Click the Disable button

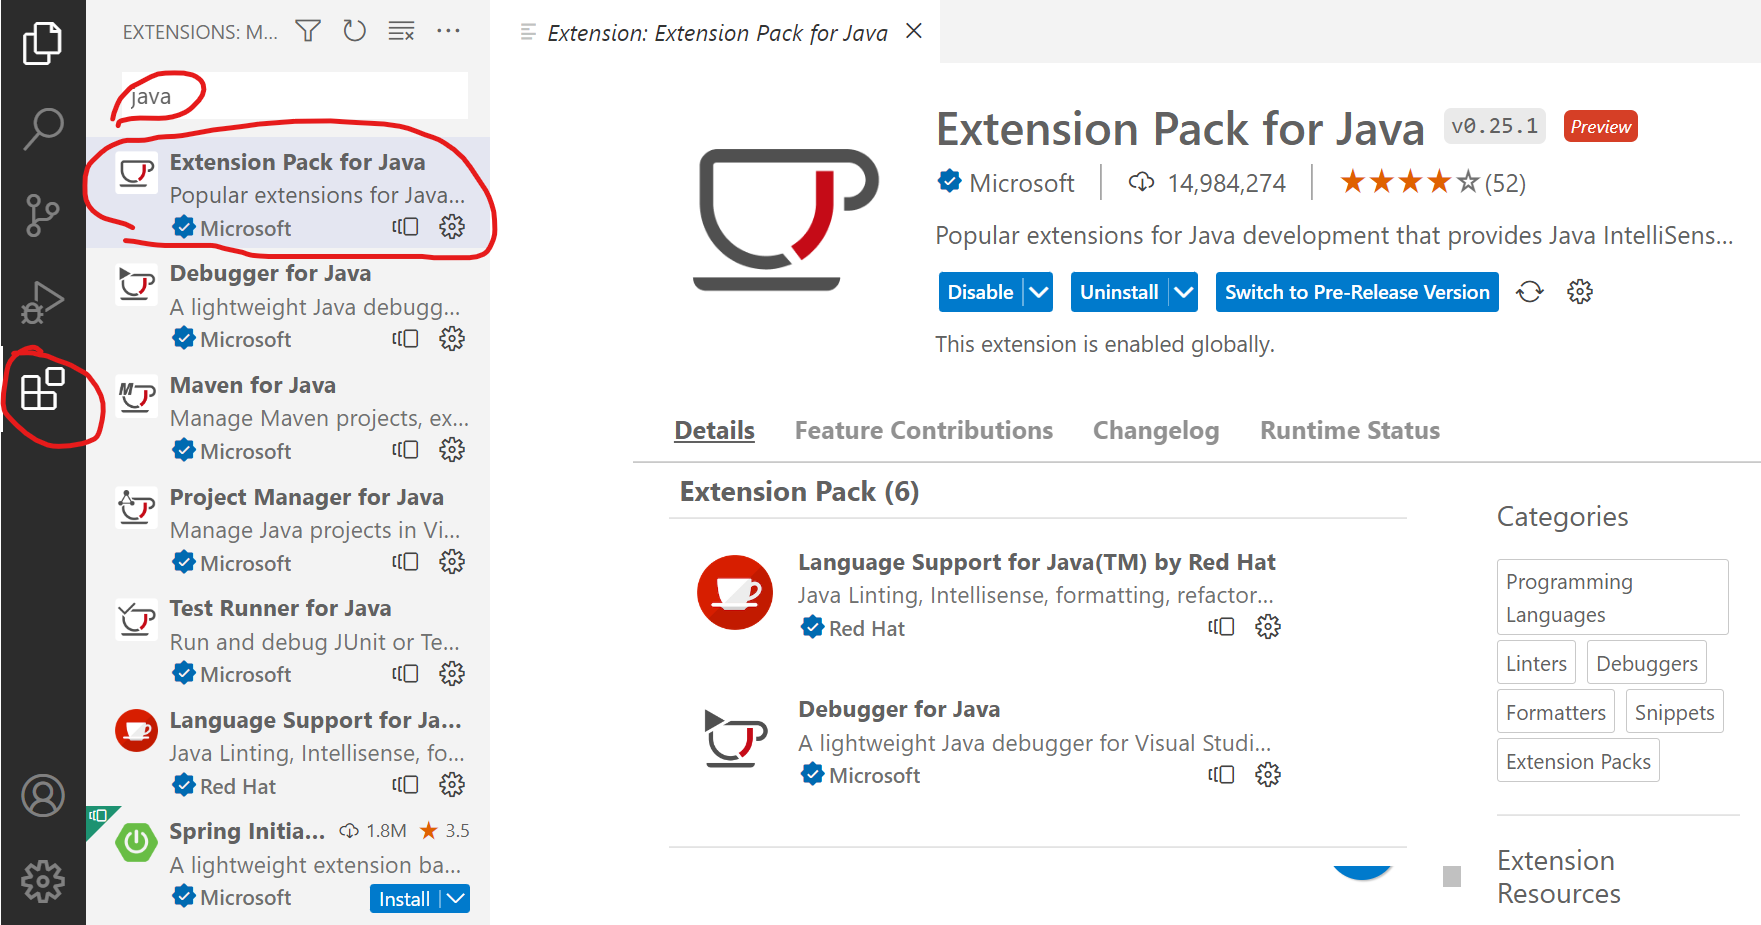point(980,292)
